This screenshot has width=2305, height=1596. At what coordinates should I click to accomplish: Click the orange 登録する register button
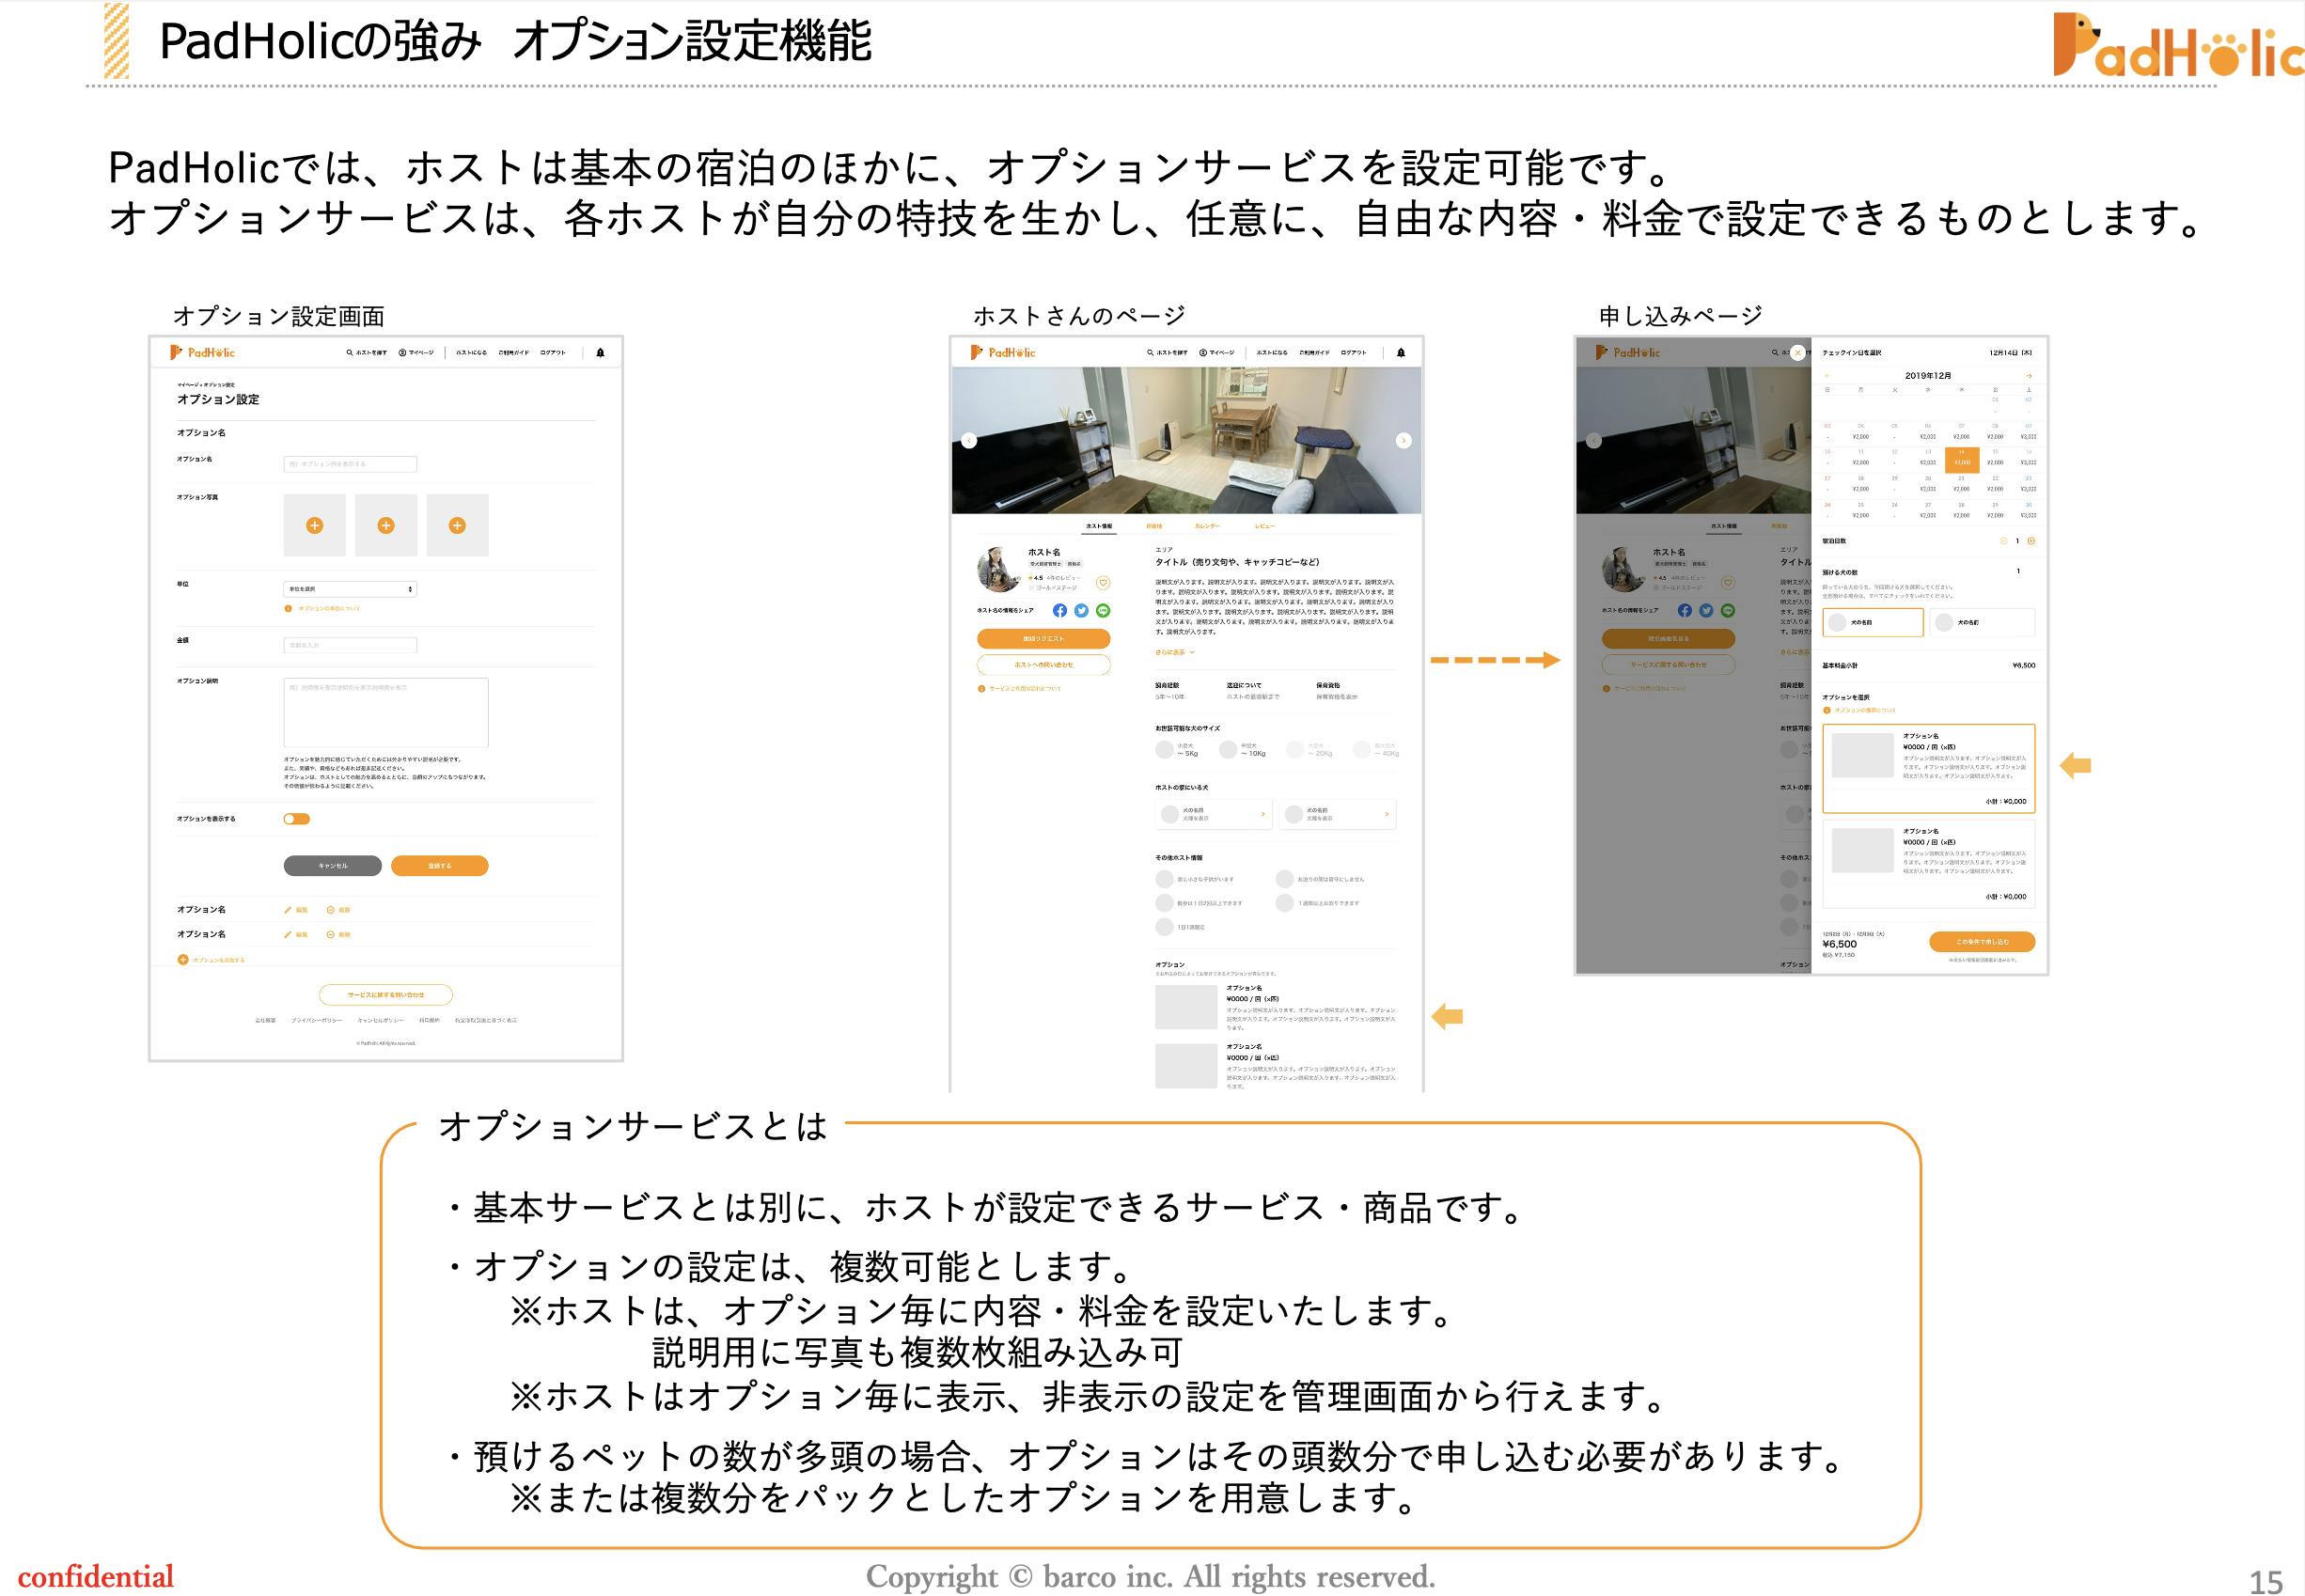tap(439, 866)
